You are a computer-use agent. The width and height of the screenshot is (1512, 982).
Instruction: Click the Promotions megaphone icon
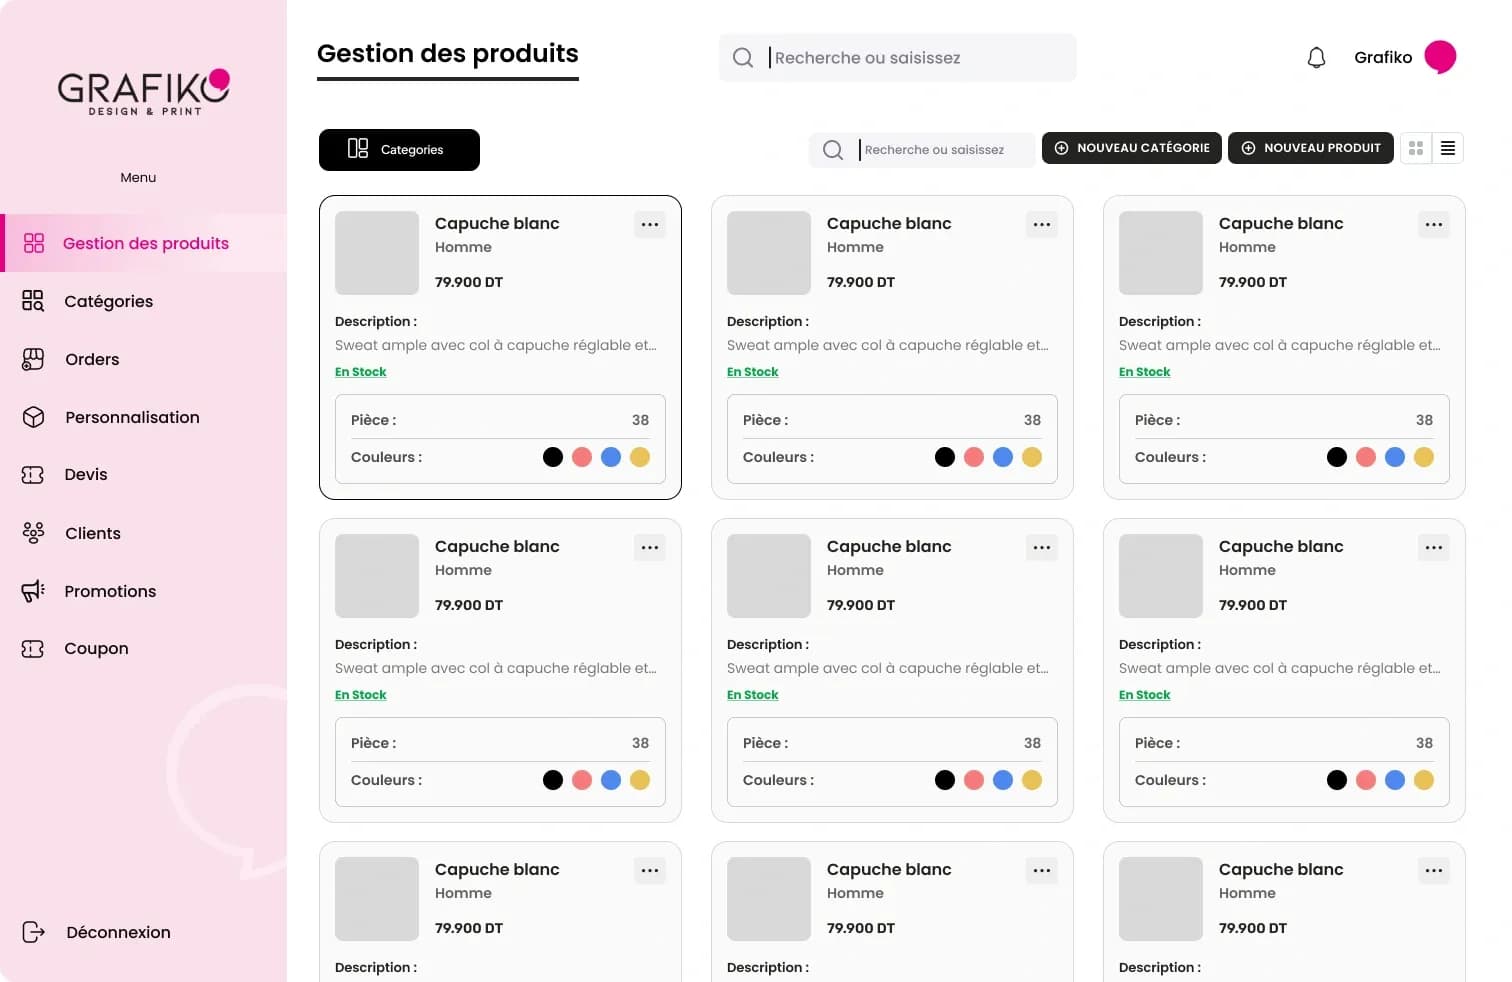[x=33, y=591]
